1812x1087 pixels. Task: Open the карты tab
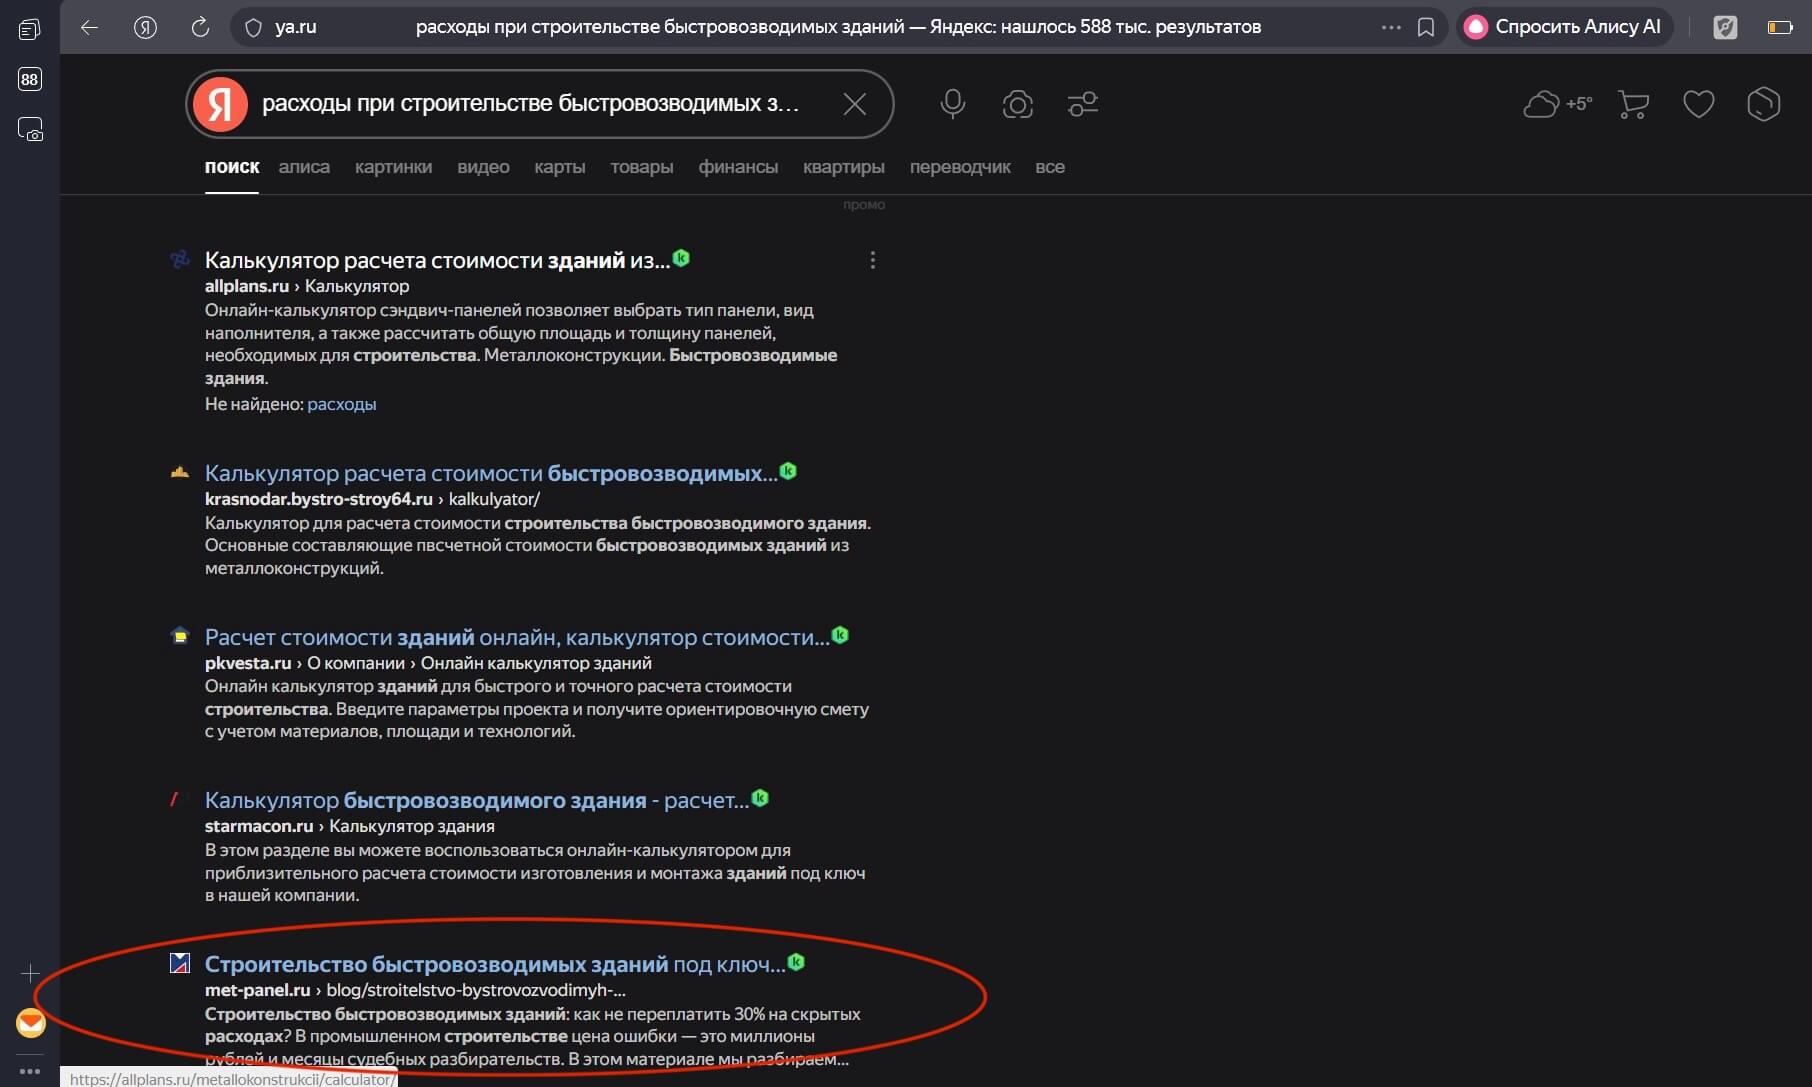tap(560, 167)
